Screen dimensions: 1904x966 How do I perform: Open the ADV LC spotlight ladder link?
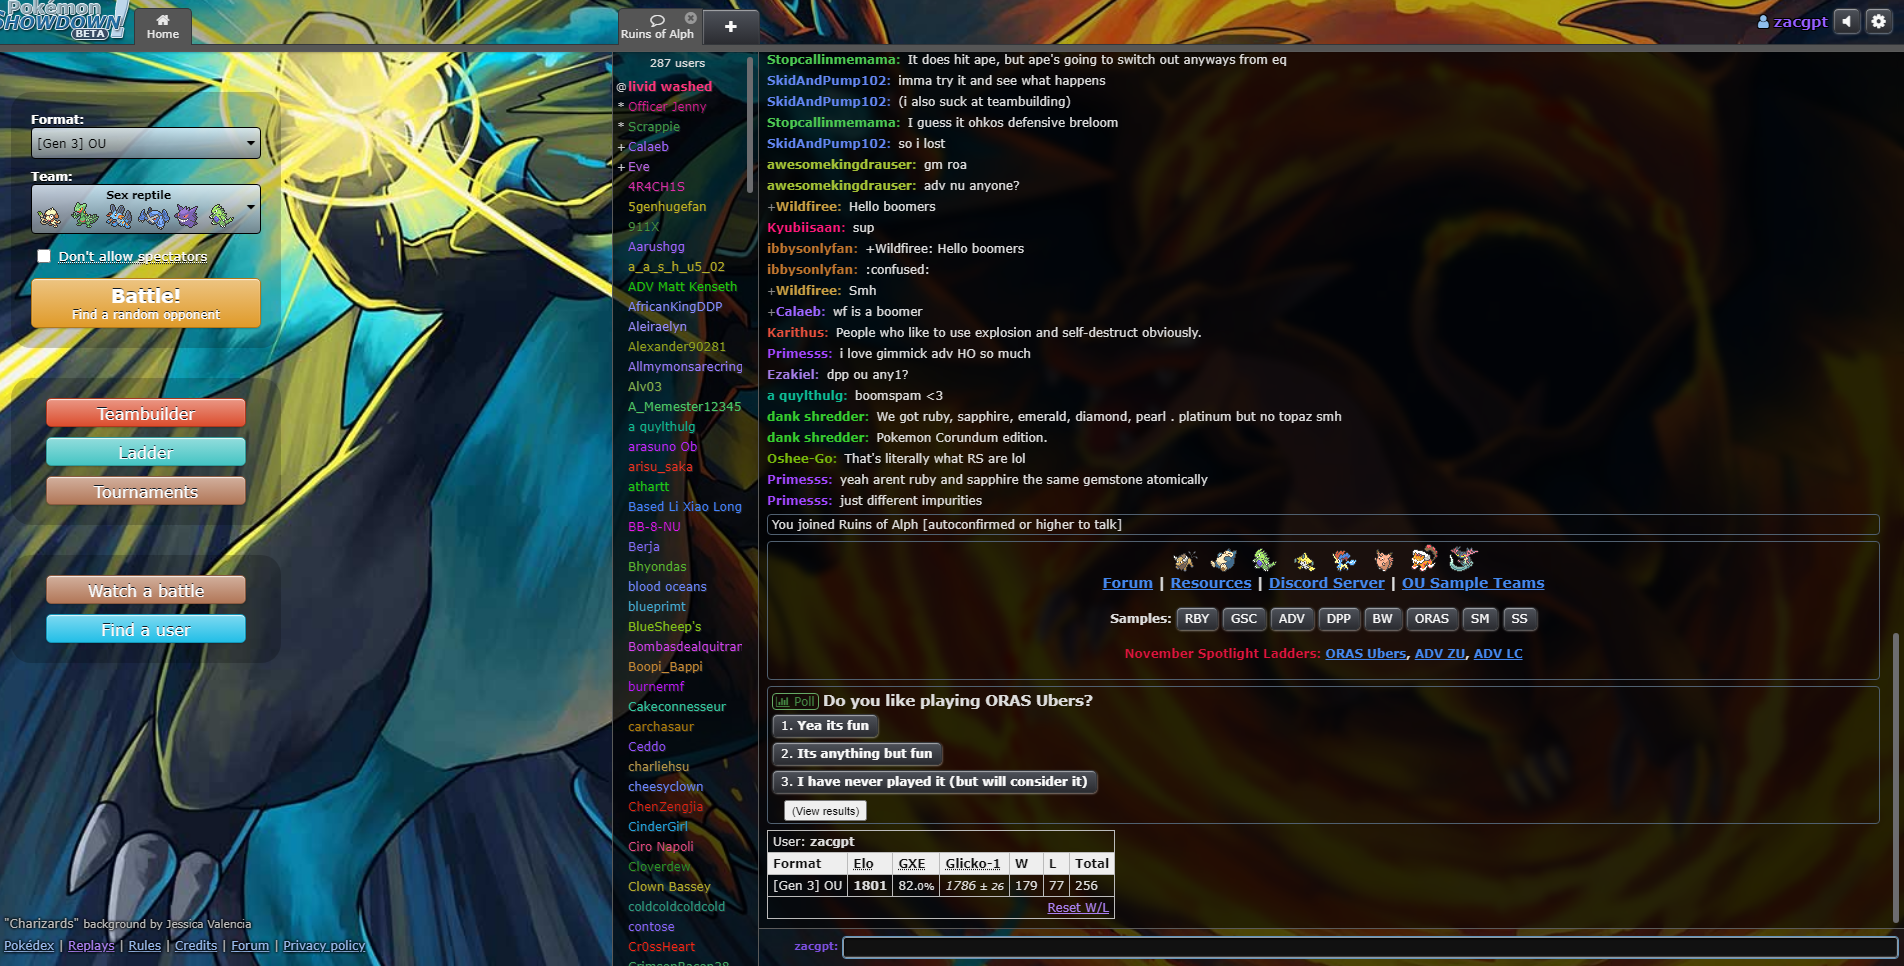[x=1498, y=654]
